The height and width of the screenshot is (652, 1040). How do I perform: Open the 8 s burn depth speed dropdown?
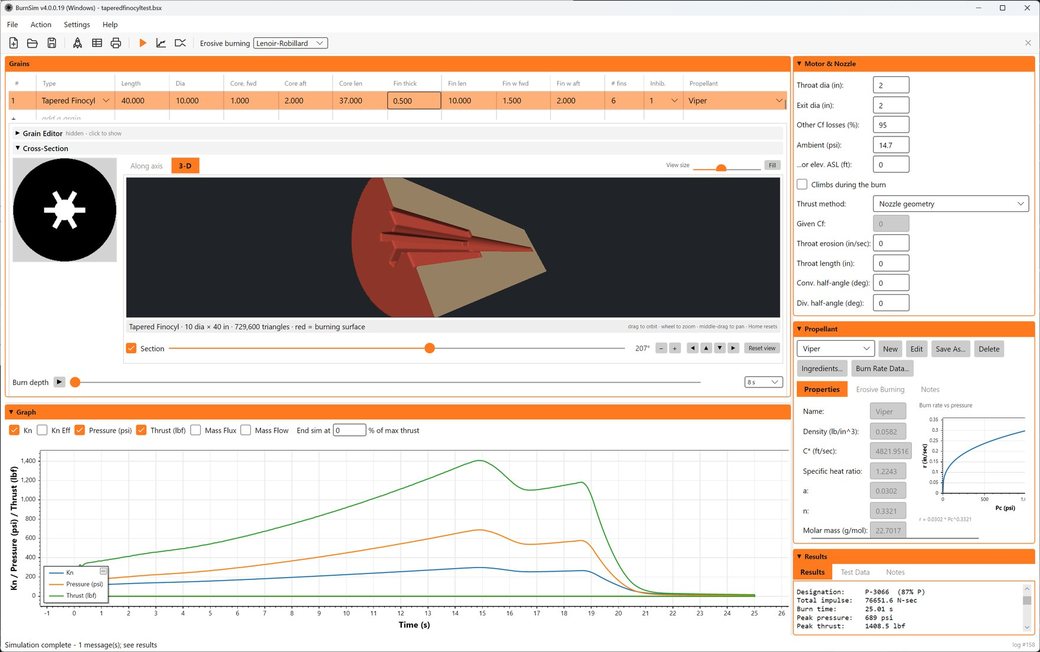763,382
